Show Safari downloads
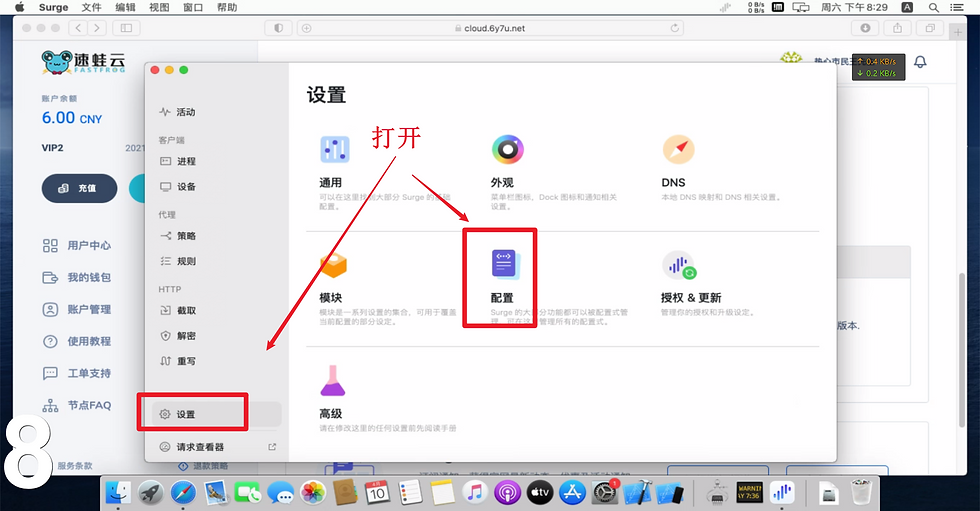 pyautogui.click(x=866, y=28)
